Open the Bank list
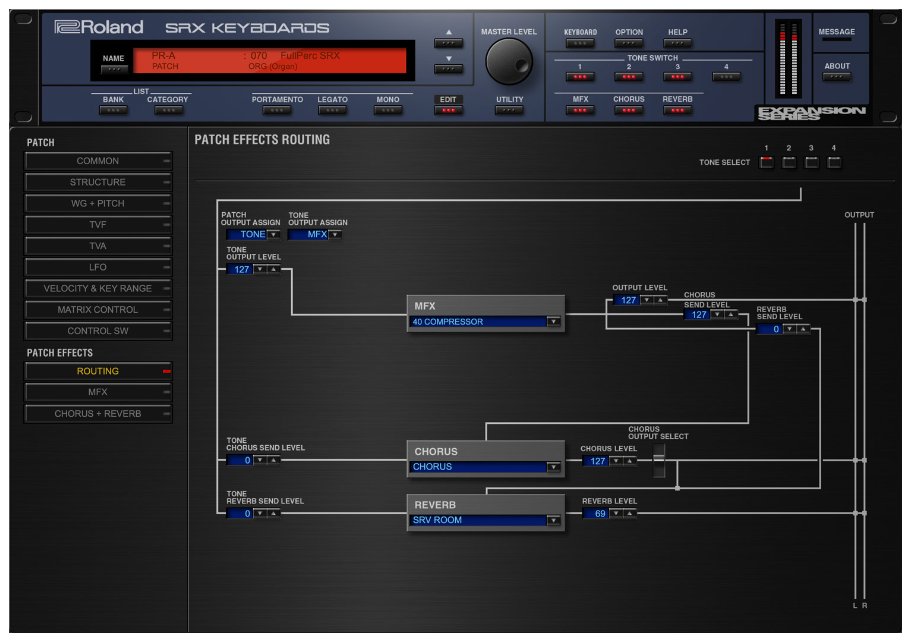This screenshot has height=643, width=911. coord(113,110)
